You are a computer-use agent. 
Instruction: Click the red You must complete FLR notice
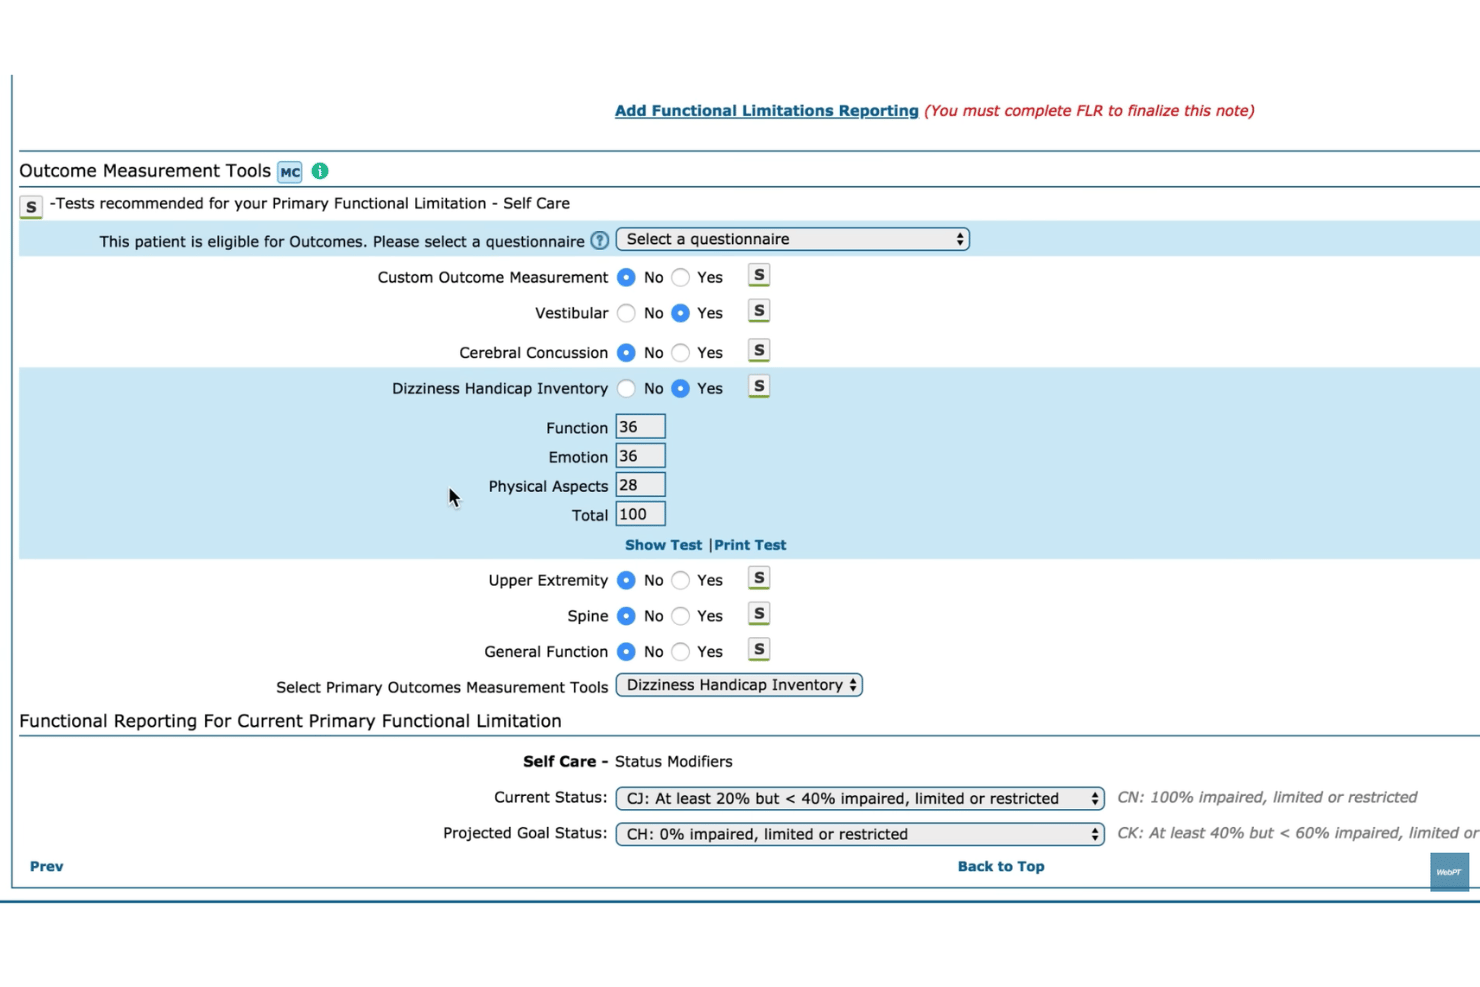point(1089,111)
